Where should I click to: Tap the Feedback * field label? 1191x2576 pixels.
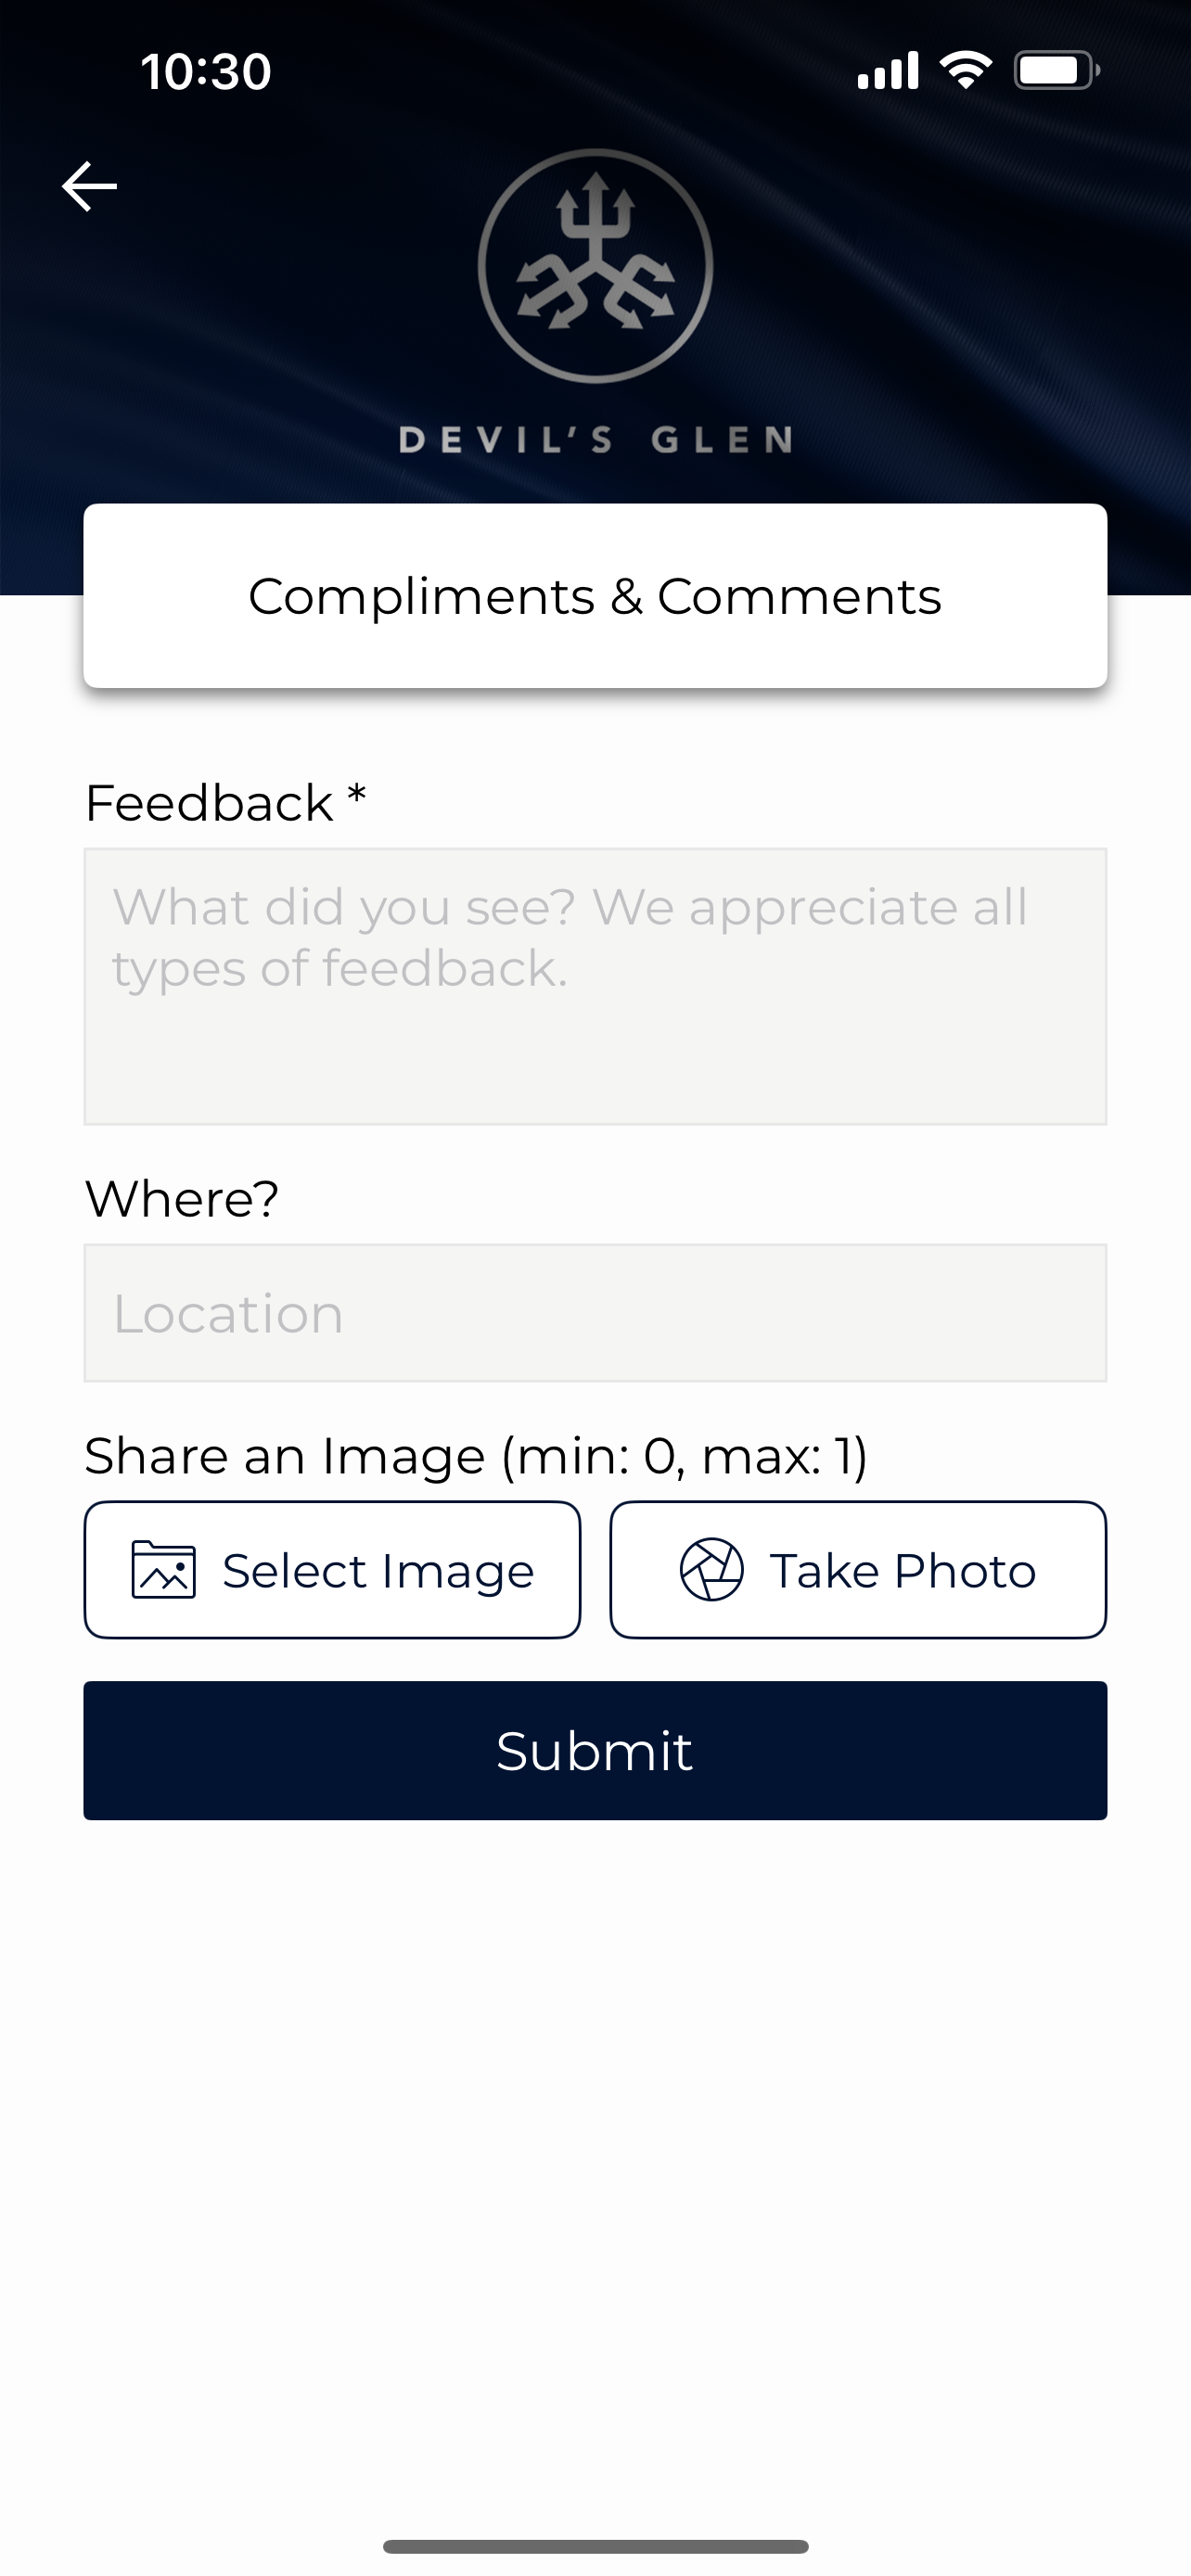pyautogui.click(x=225, y=803)
